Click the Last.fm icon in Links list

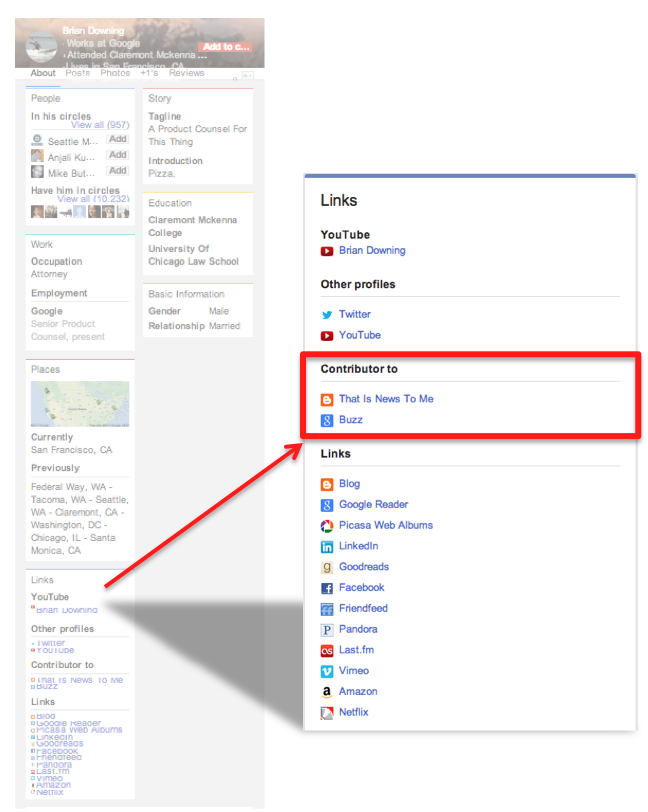[x=327, y=651]
